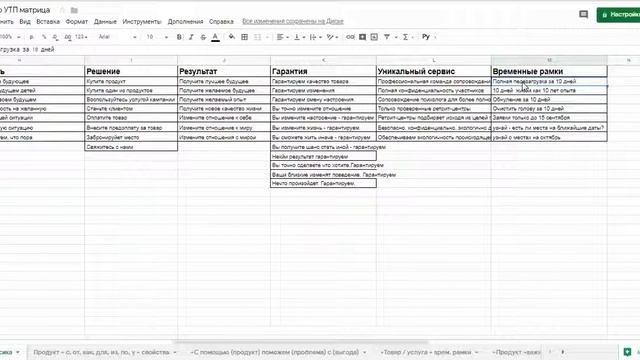Open the Справка menu
This screenshot has width=640, height=360.
tap(221, 22)
